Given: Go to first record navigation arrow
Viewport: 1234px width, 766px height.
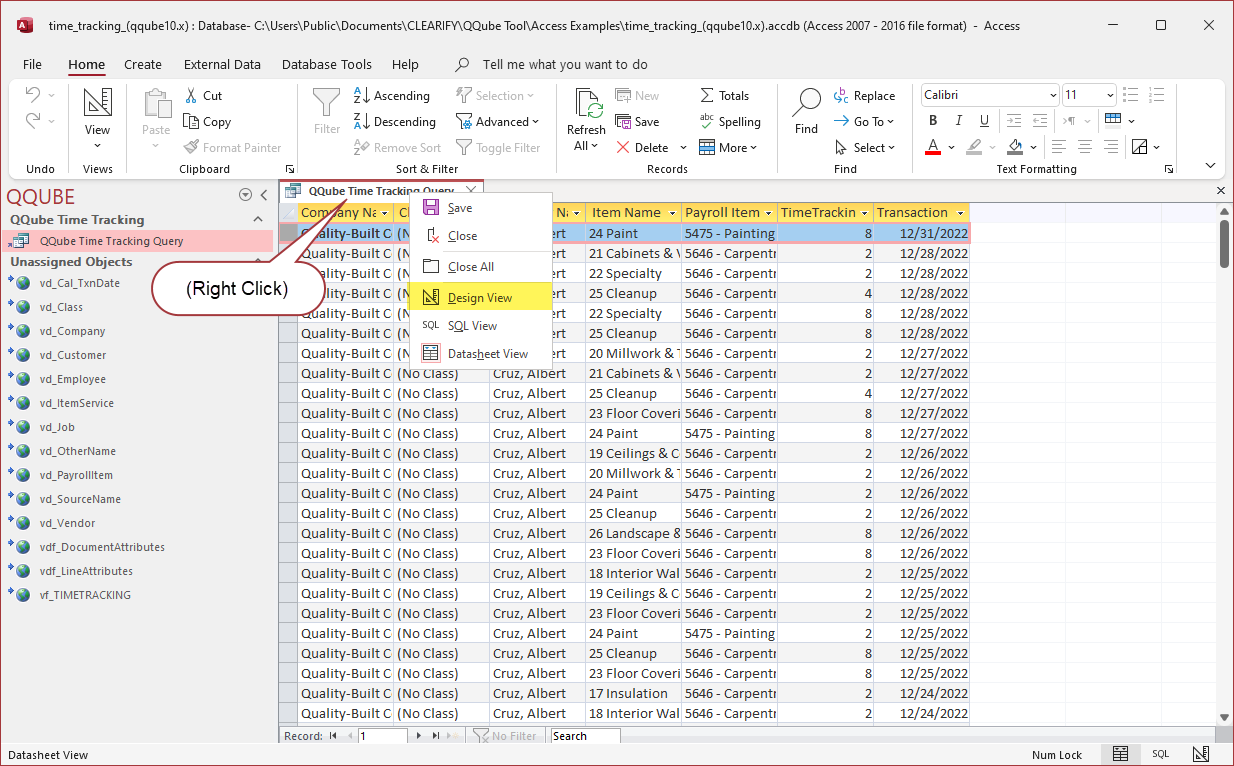Looking at the screenshot, I should 332,736.
